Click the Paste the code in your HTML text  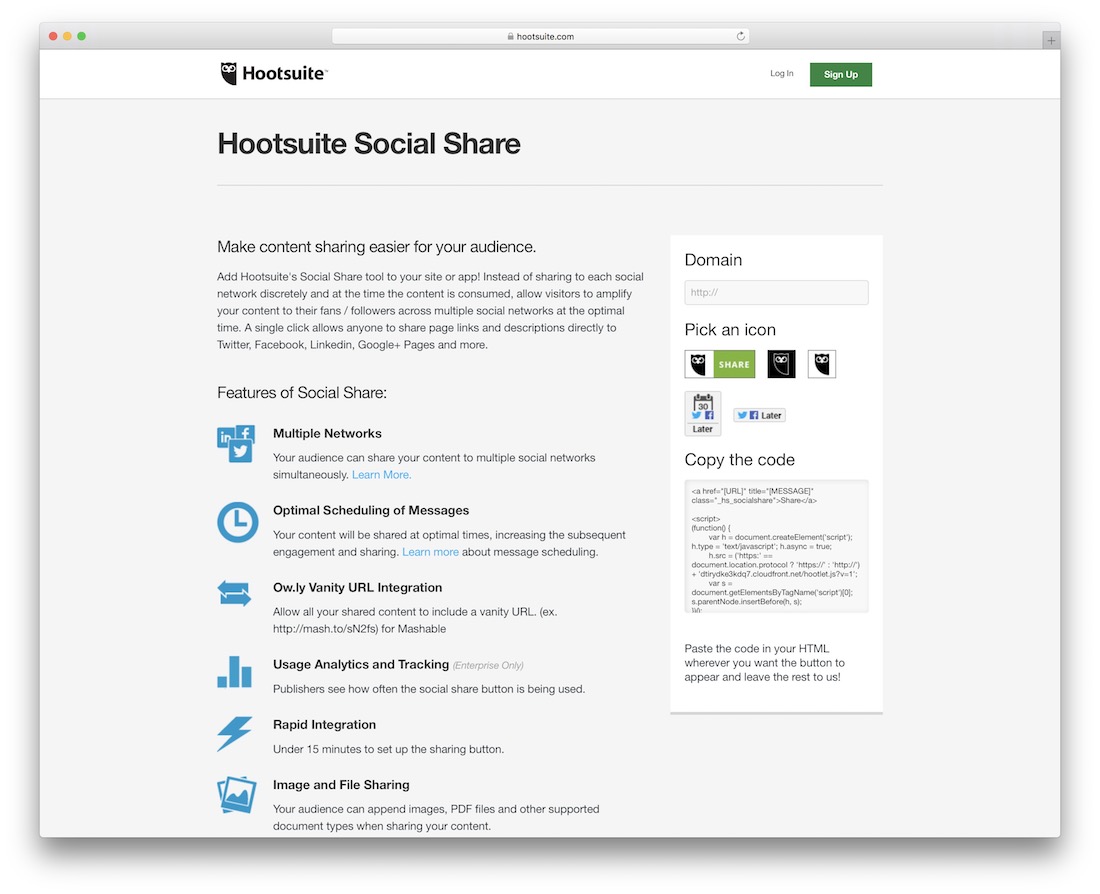(764, 663)
